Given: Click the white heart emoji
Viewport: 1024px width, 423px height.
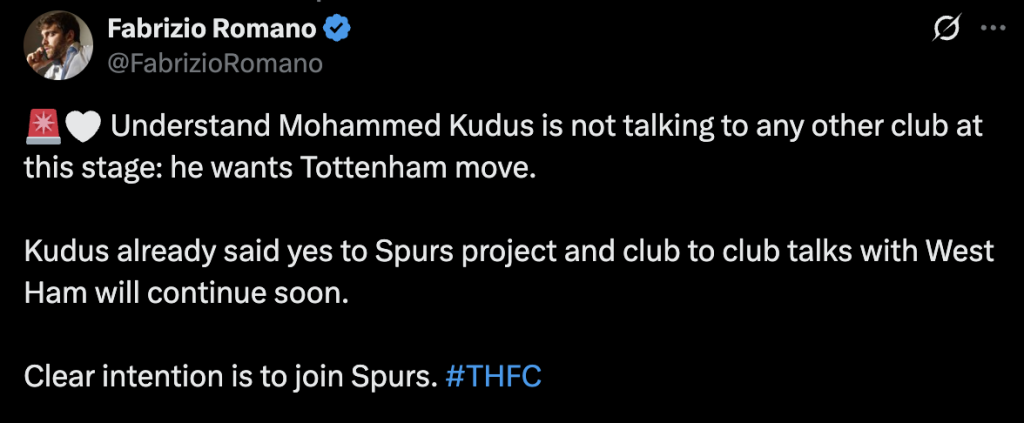Looking at the screenshot, I should click(x=79, y=129).
